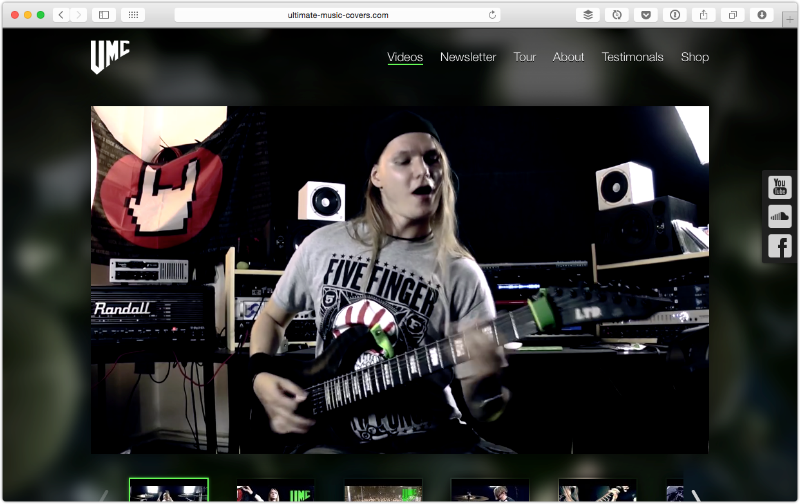Screen dimensions: 800x504
Task: Select the fifth thumbnail with guitar
Action: click(597, 490)
